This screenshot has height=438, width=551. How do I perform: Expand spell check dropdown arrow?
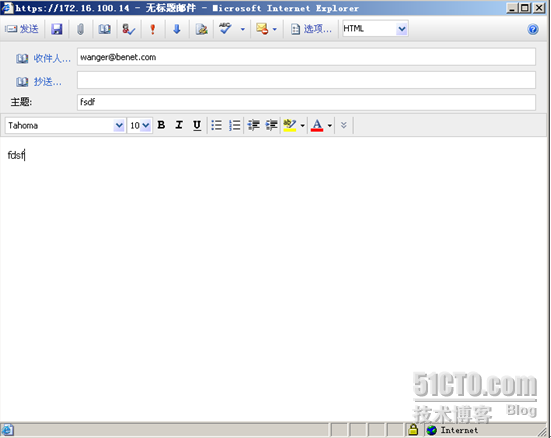click(x=242, y=29)
